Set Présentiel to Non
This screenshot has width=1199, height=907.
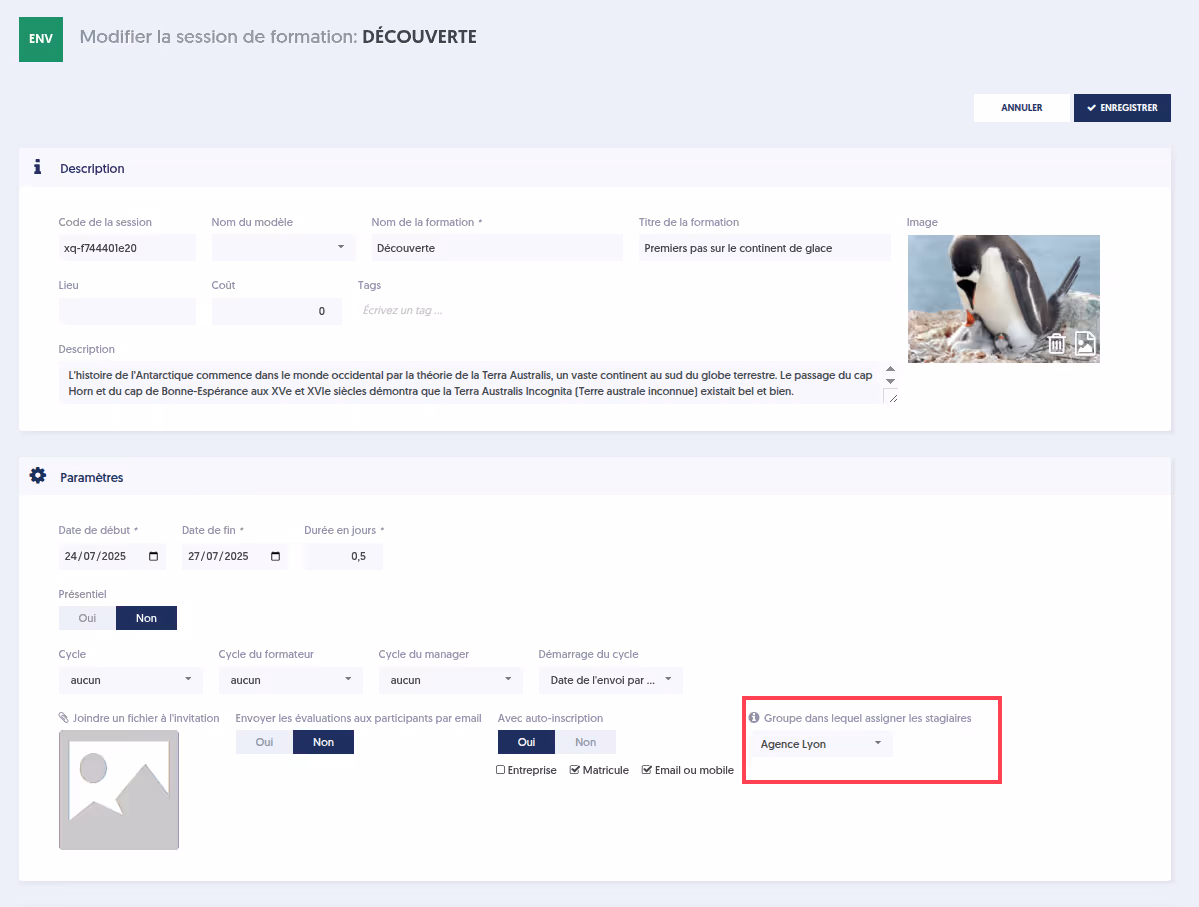[146, 618]
